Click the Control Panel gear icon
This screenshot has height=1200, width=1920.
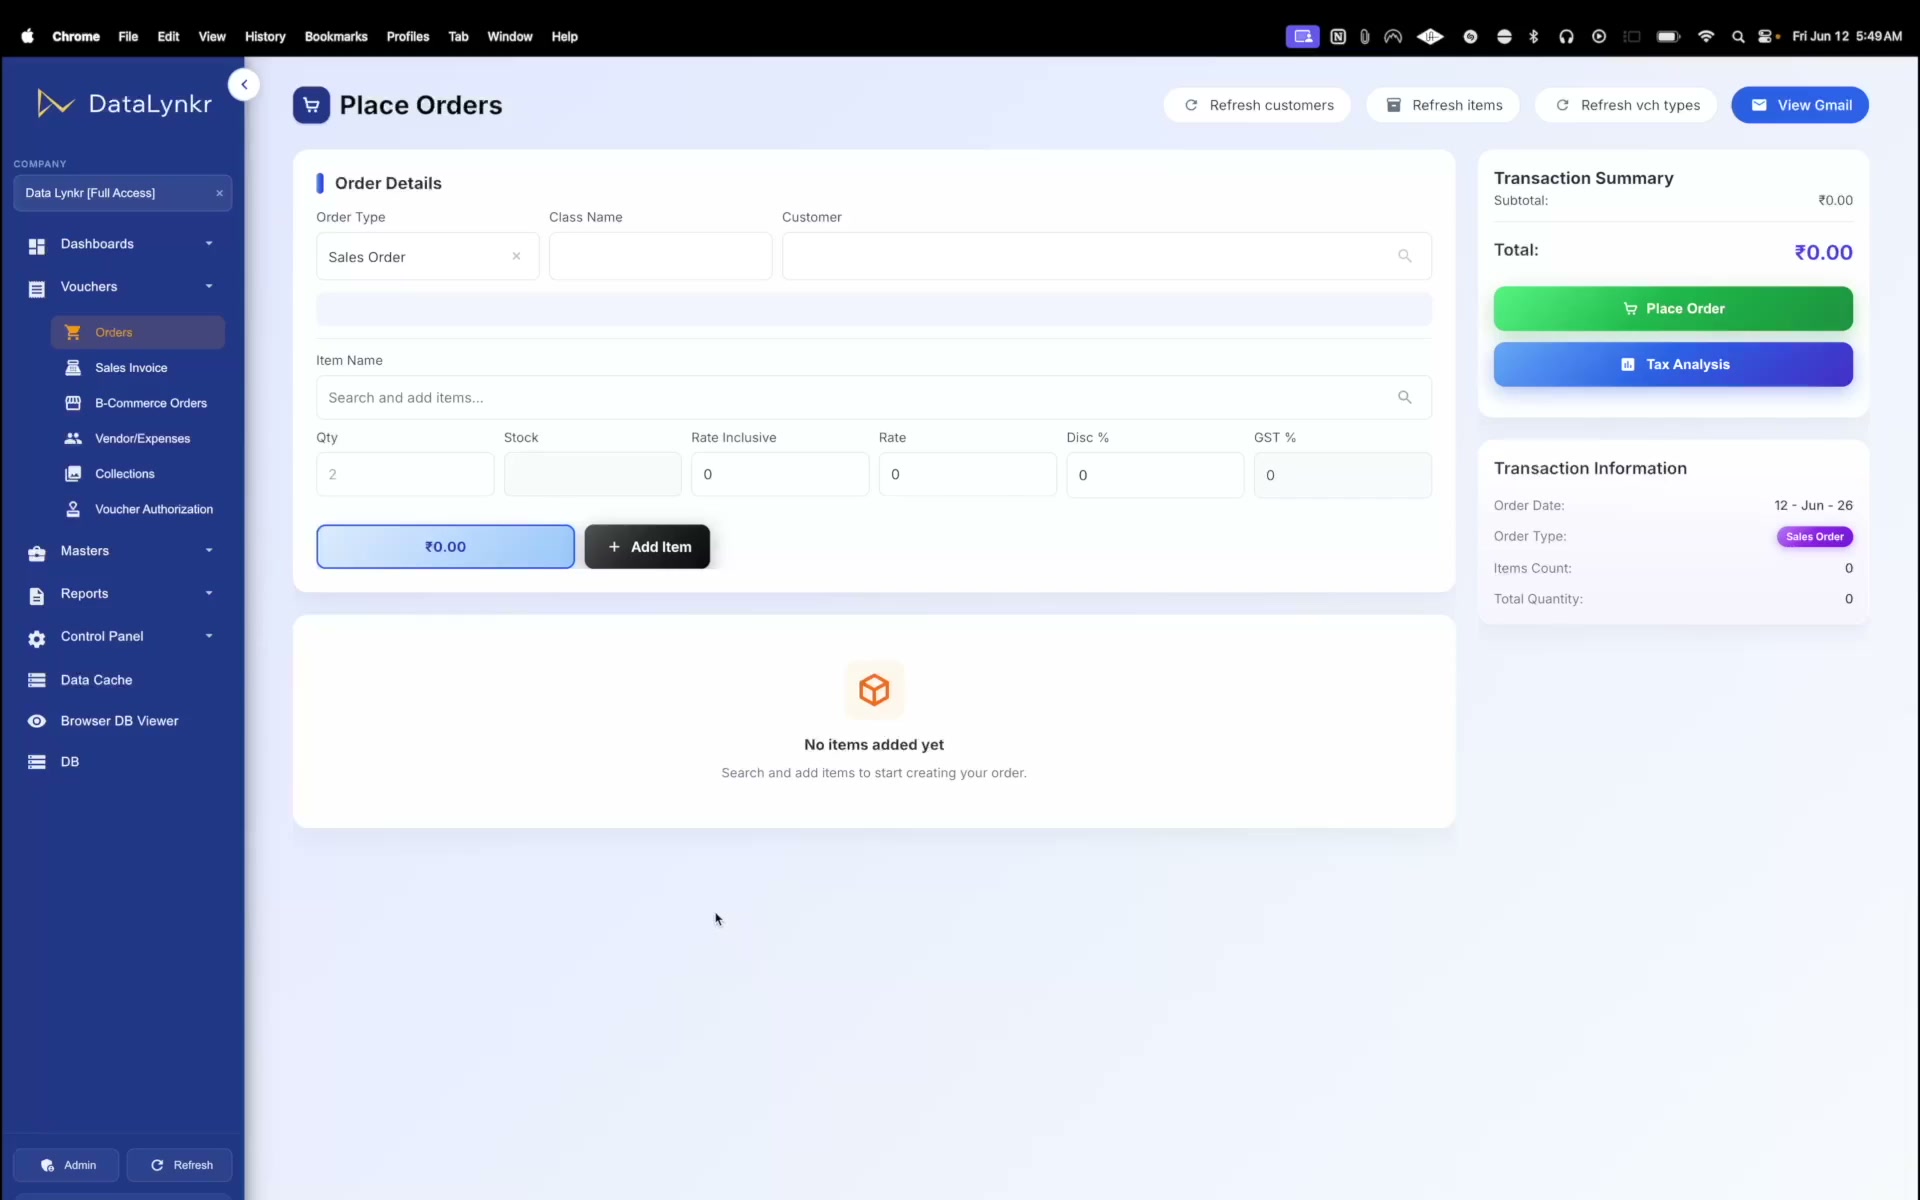point(37,638)
